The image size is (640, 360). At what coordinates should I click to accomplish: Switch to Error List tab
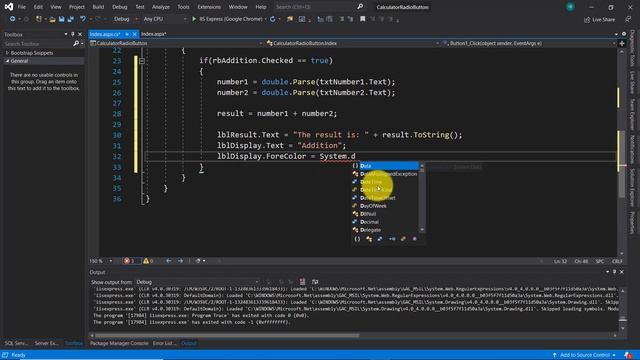click(164, 343)
